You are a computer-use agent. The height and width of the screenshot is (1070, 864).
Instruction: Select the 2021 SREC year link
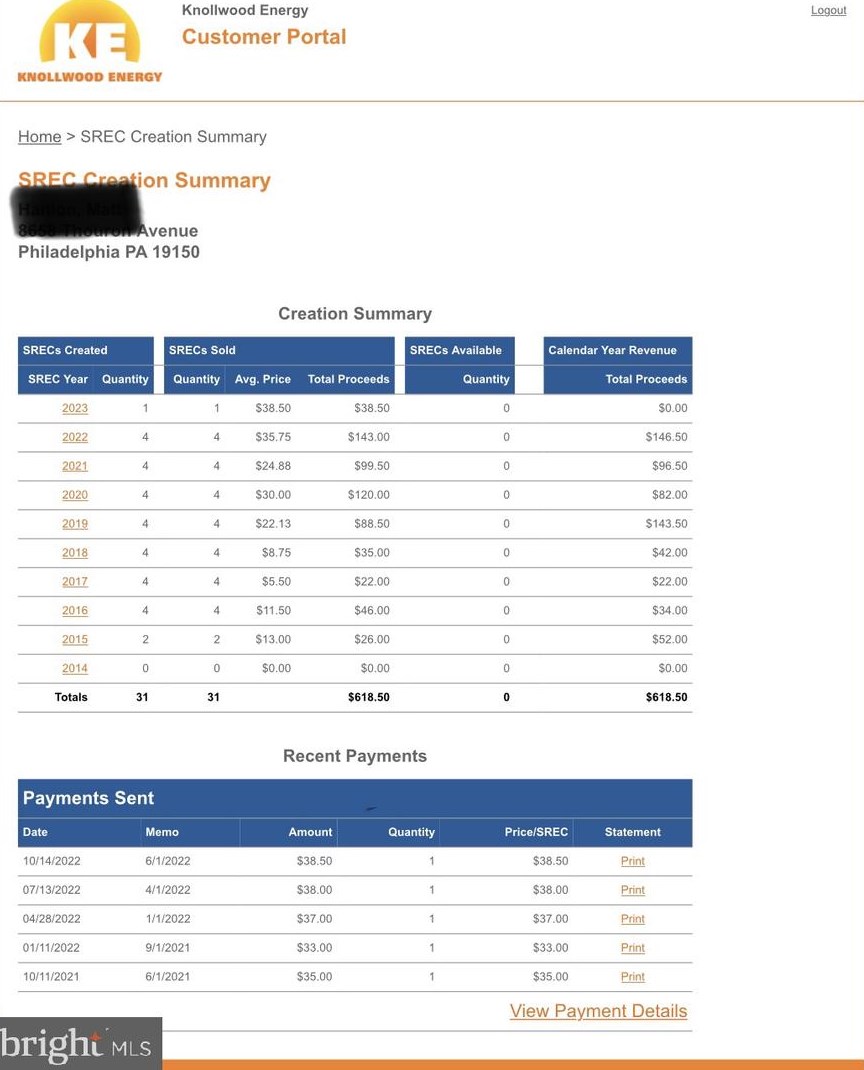click(75, 466)
